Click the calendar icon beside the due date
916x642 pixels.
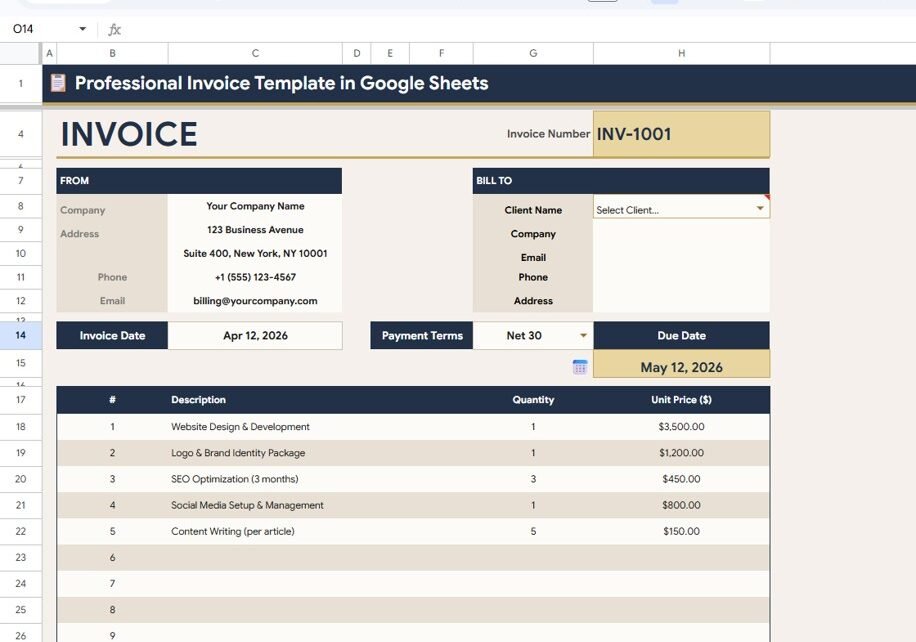(580, 367)
